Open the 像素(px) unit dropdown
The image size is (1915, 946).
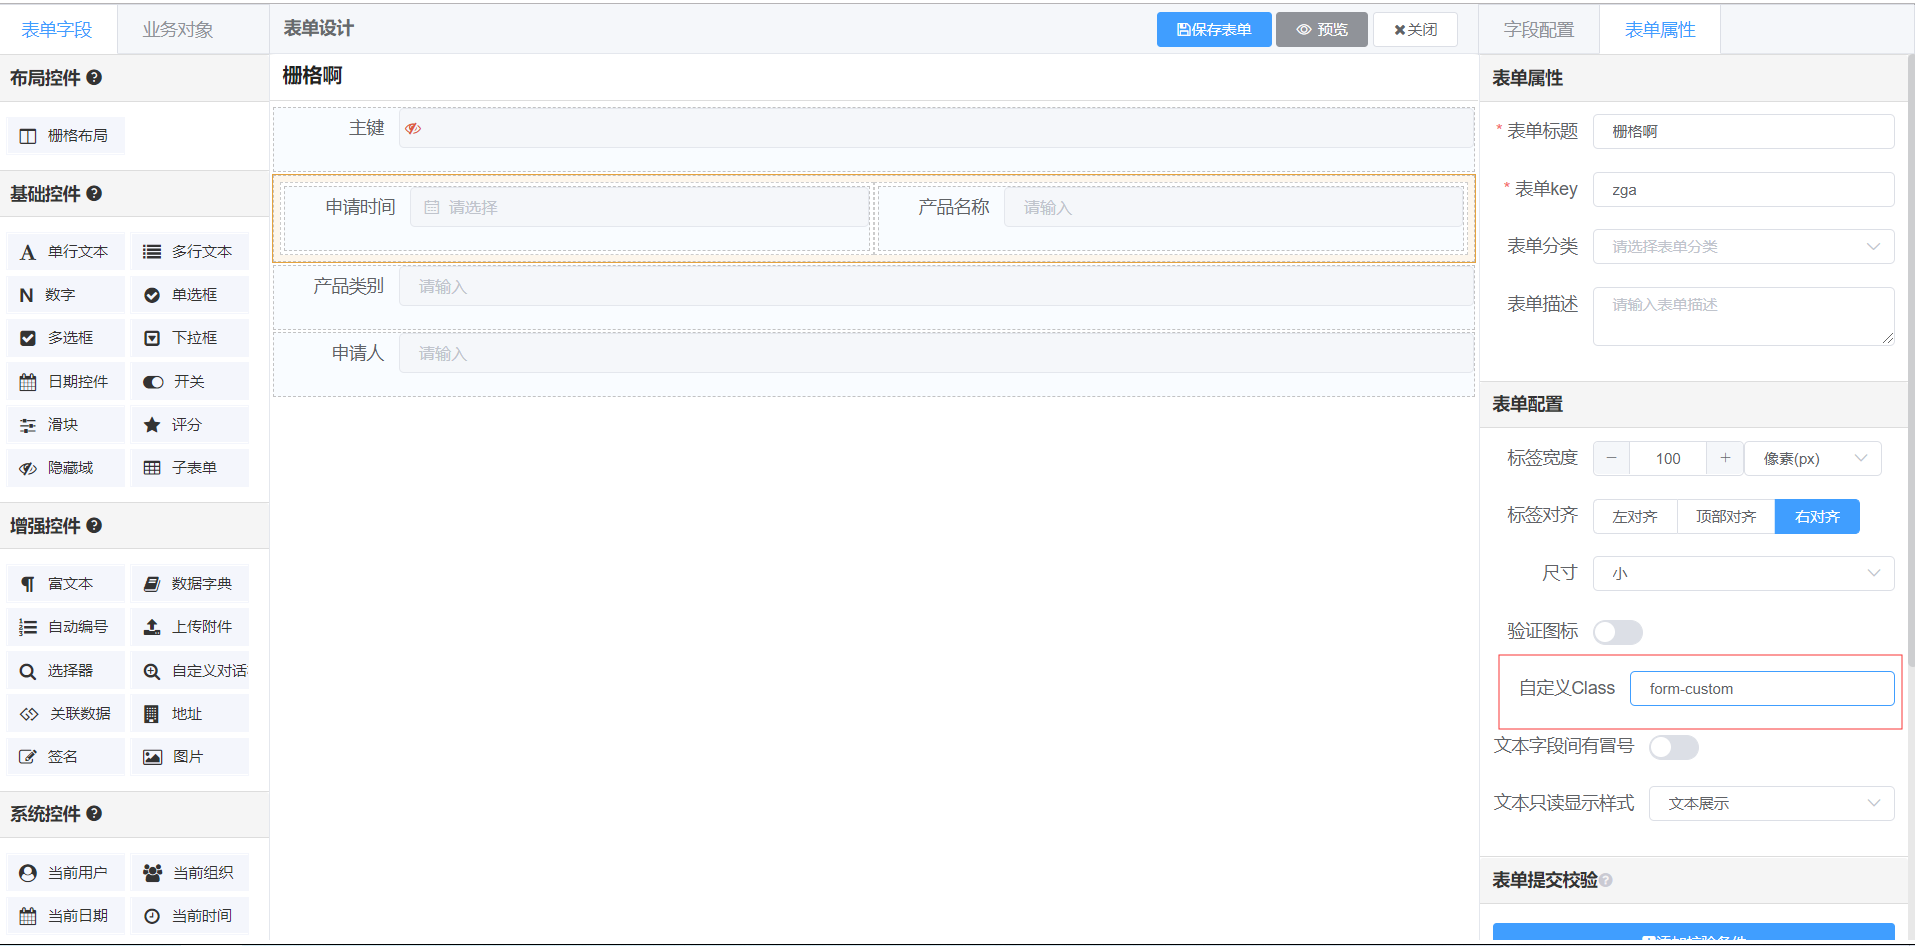point(1812,459)
